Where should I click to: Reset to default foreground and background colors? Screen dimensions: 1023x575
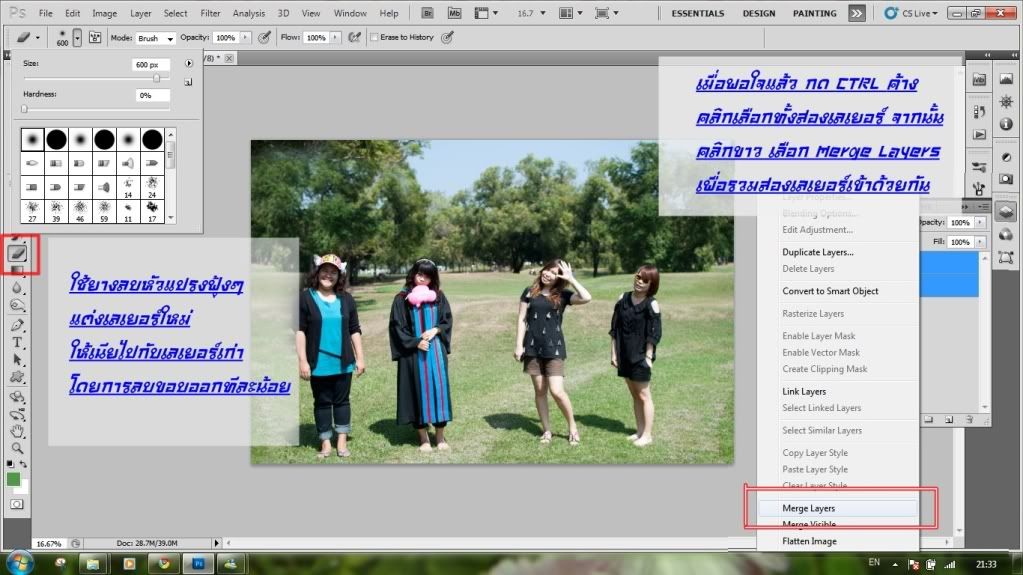(10, 463)
